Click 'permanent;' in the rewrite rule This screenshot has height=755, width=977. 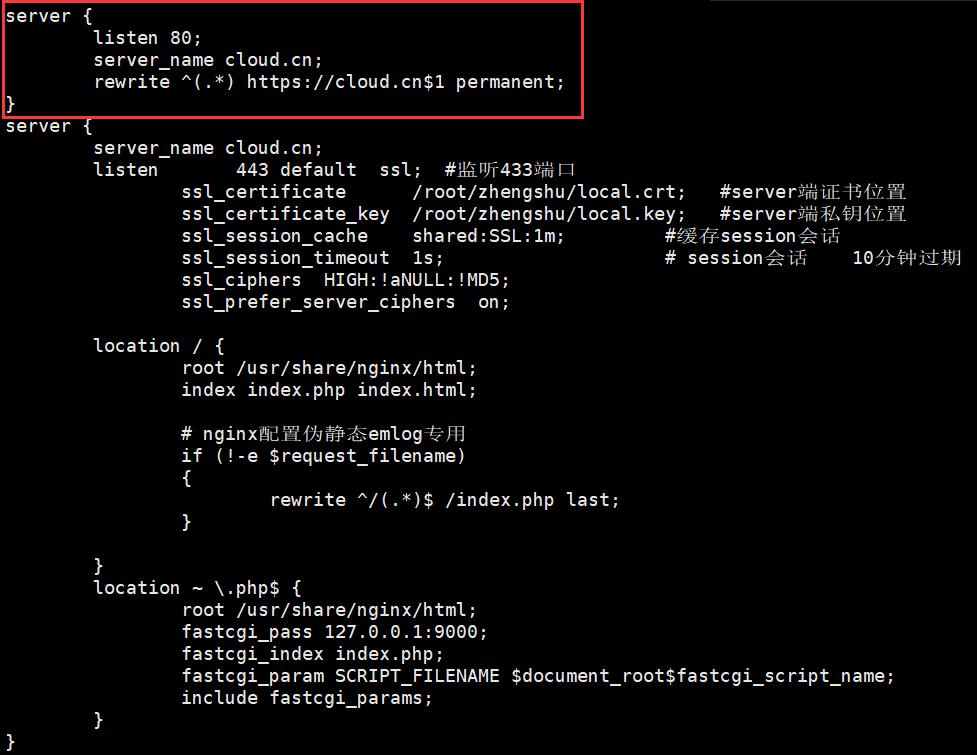(x=510, y=82)
